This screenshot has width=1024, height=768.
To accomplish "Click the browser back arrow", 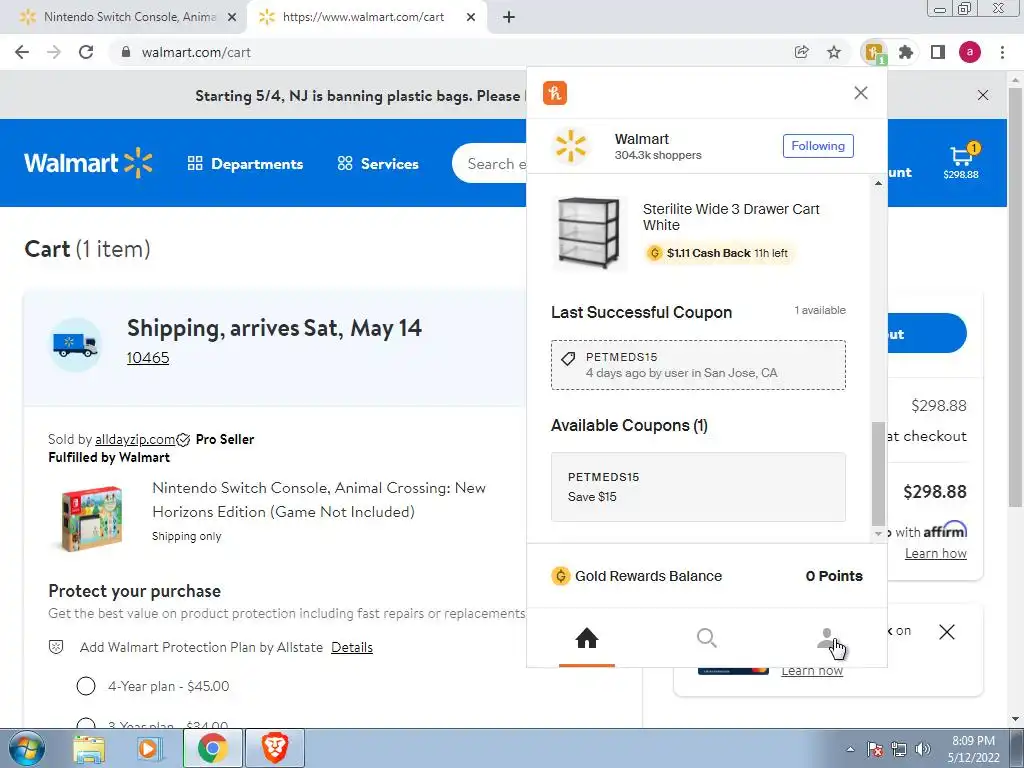I will pyautogui.click(x=22, y=52).
